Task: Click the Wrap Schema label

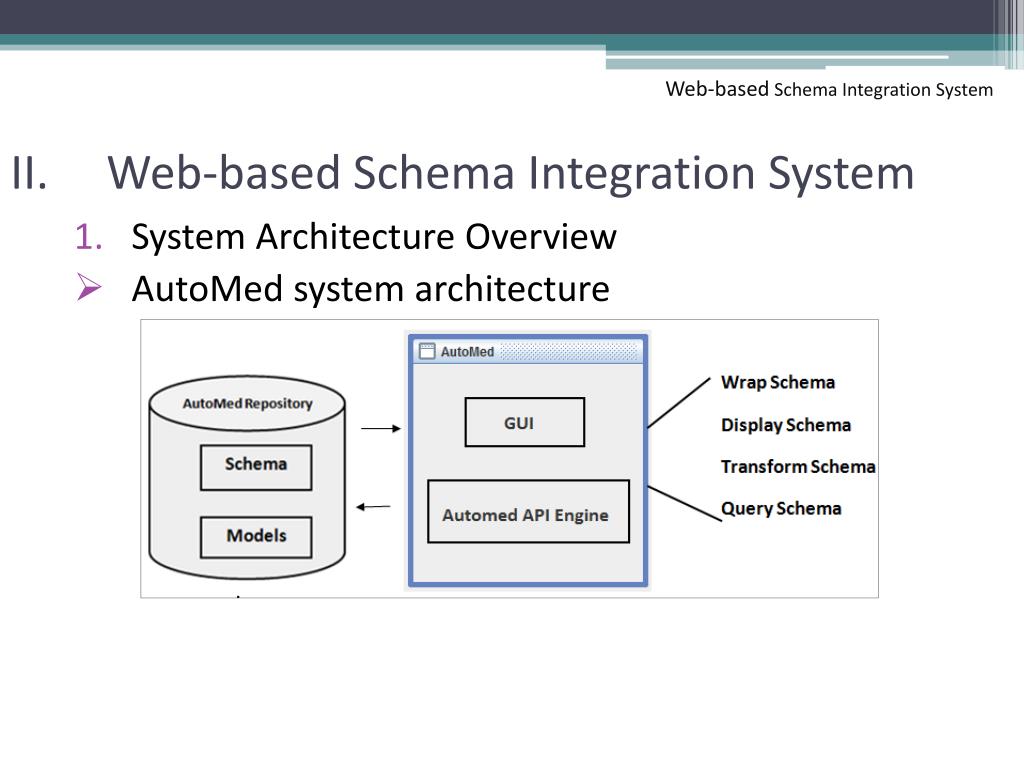Action: coord(778,382)
